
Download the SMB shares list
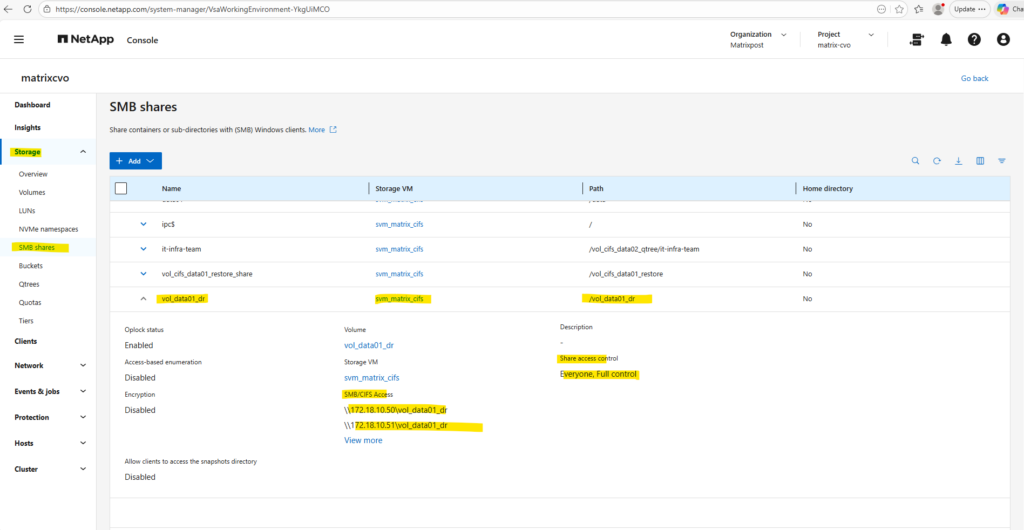pos(958,161)
